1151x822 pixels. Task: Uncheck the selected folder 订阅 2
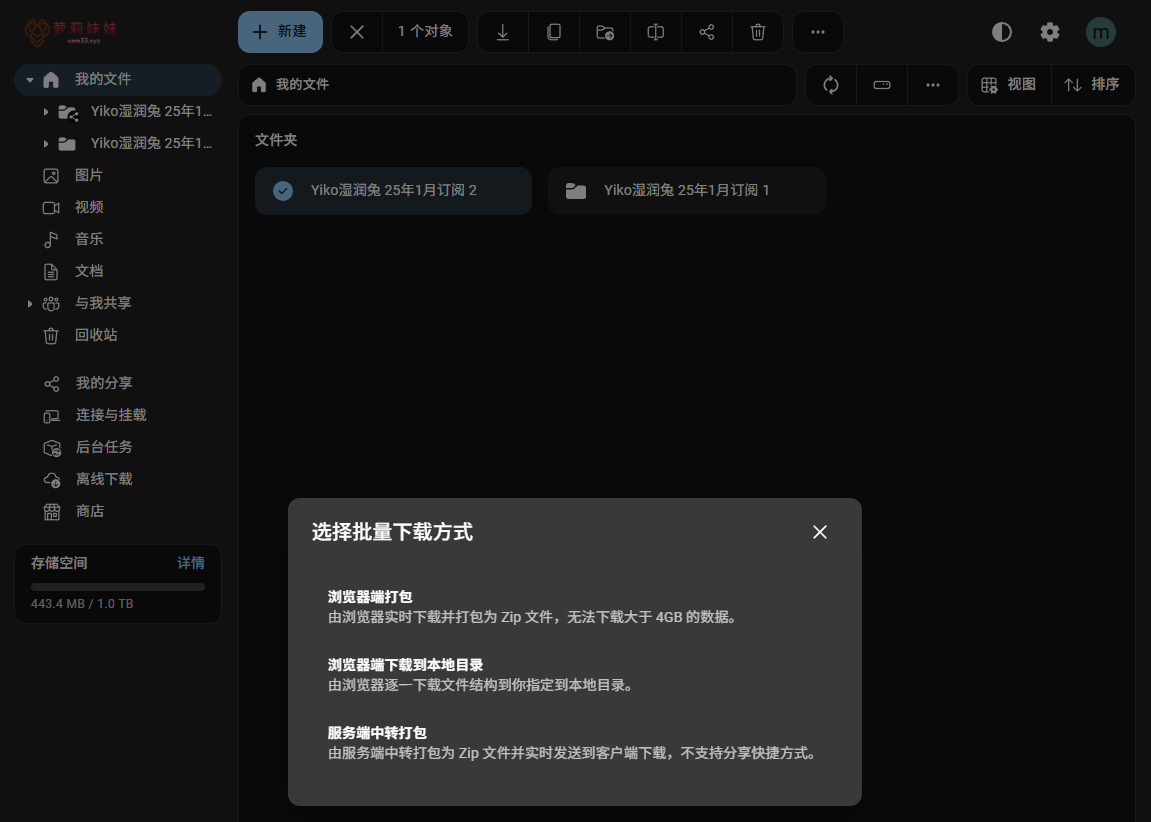(x=283, y=190)
